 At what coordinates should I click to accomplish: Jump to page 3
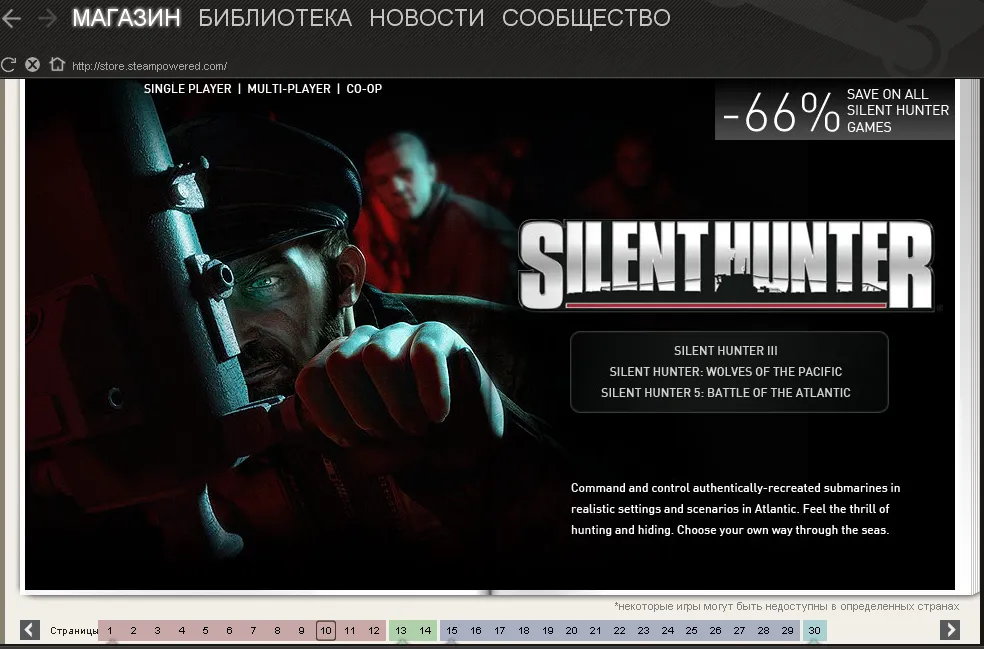pyautogui.click(x=158, y=630)
